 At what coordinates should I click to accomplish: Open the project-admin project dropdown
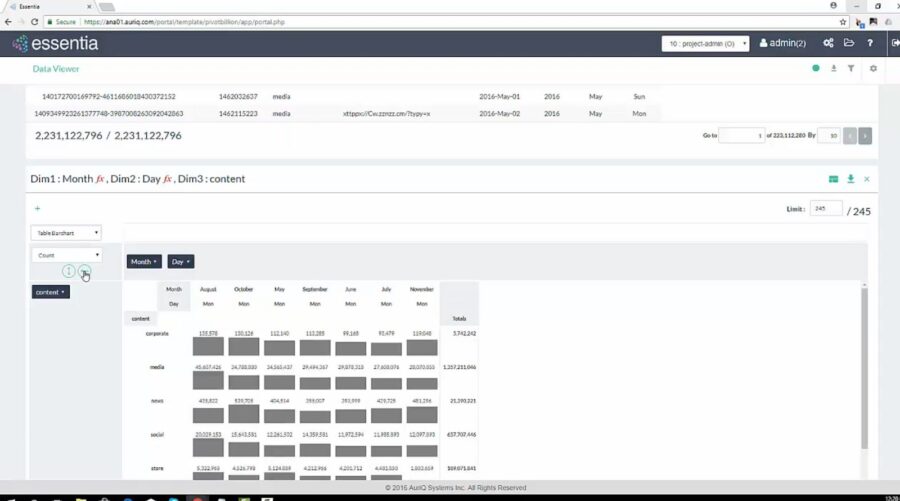705,44
